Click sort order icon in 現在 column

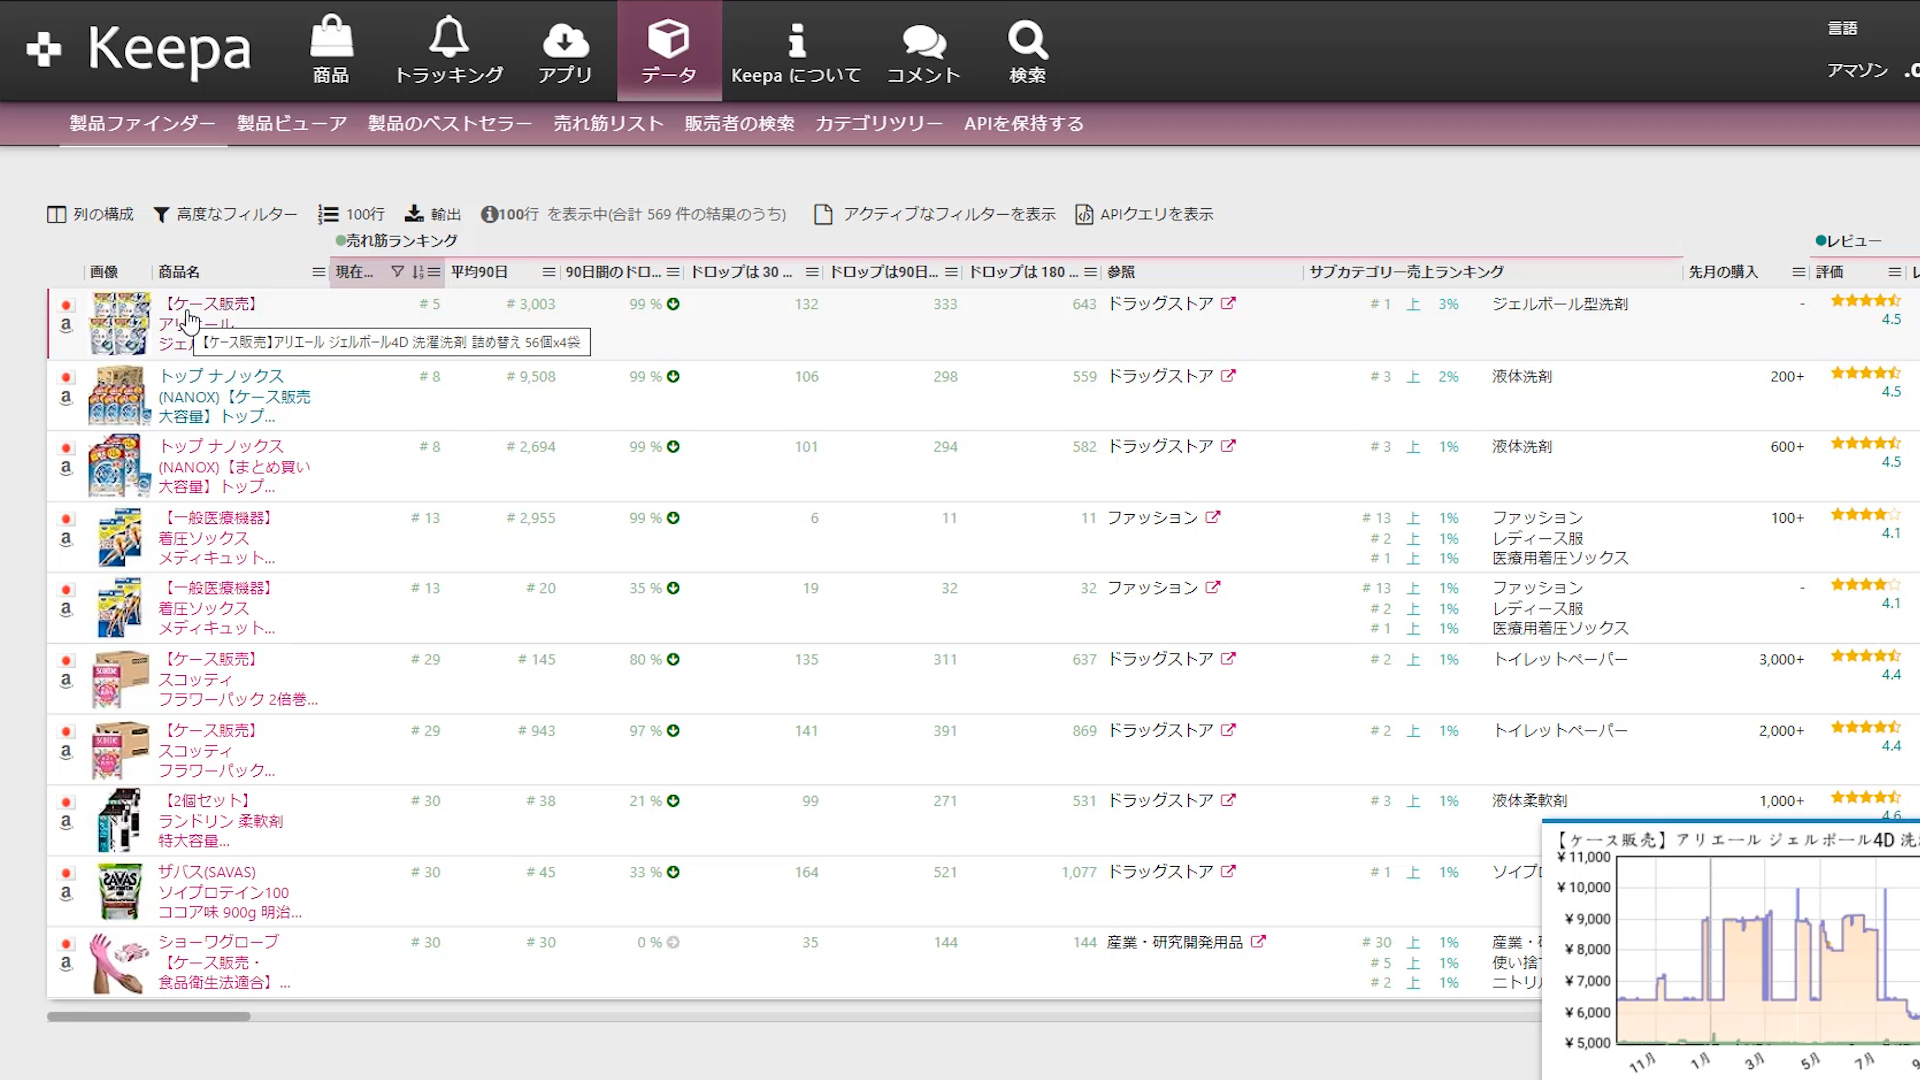(x=418, y=272)
